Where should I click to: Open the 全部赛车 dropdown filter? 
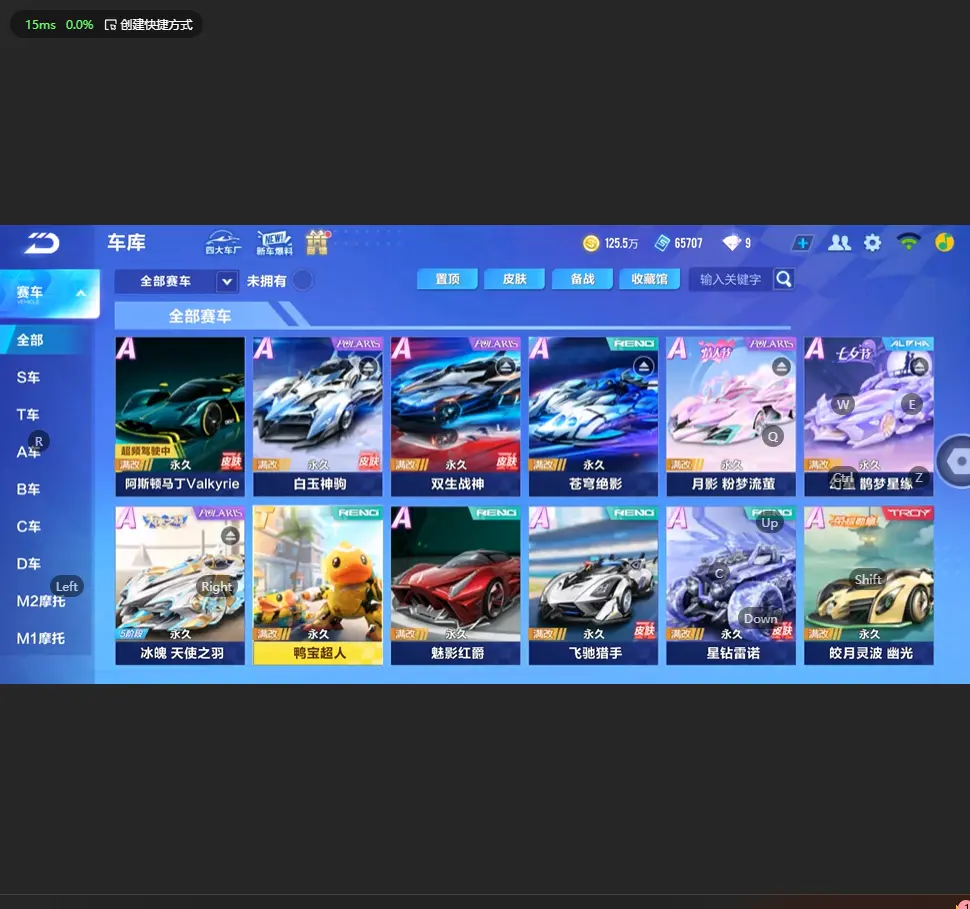pos(176,281)
